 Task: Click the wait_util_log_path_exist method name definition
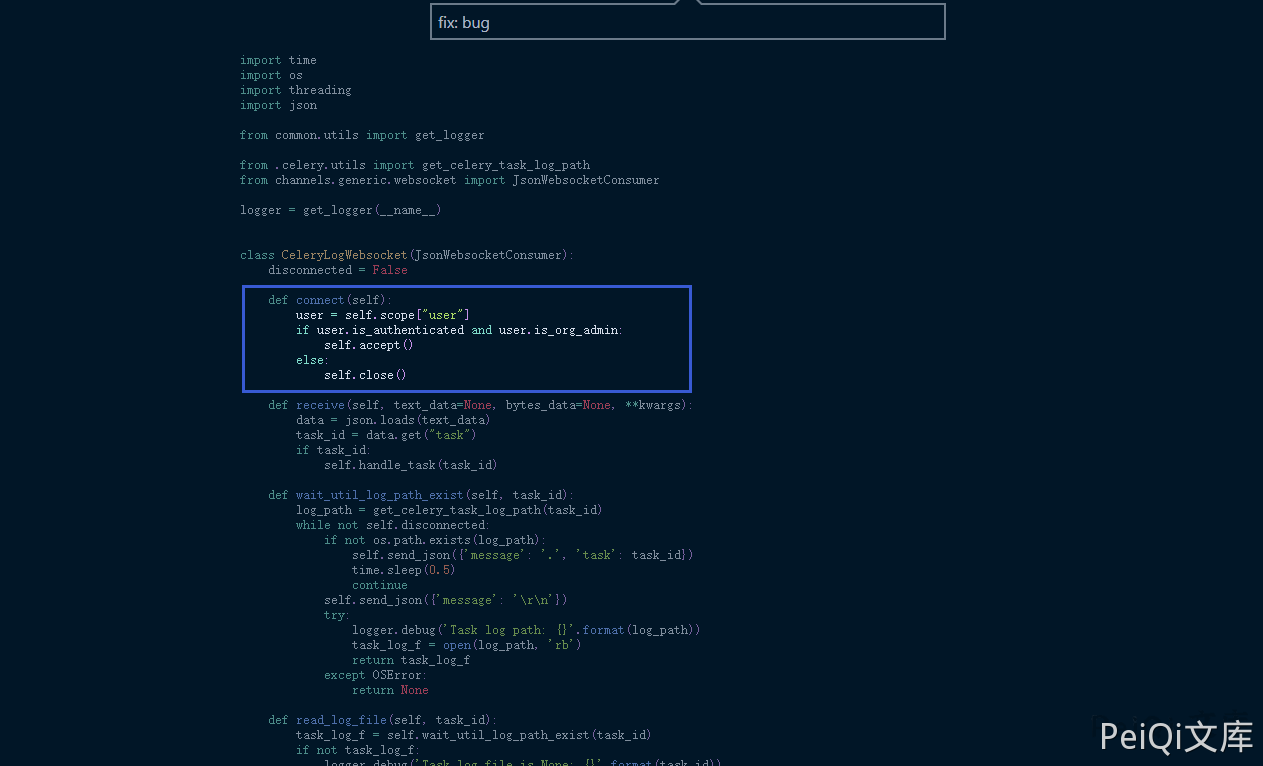(379, 495)
